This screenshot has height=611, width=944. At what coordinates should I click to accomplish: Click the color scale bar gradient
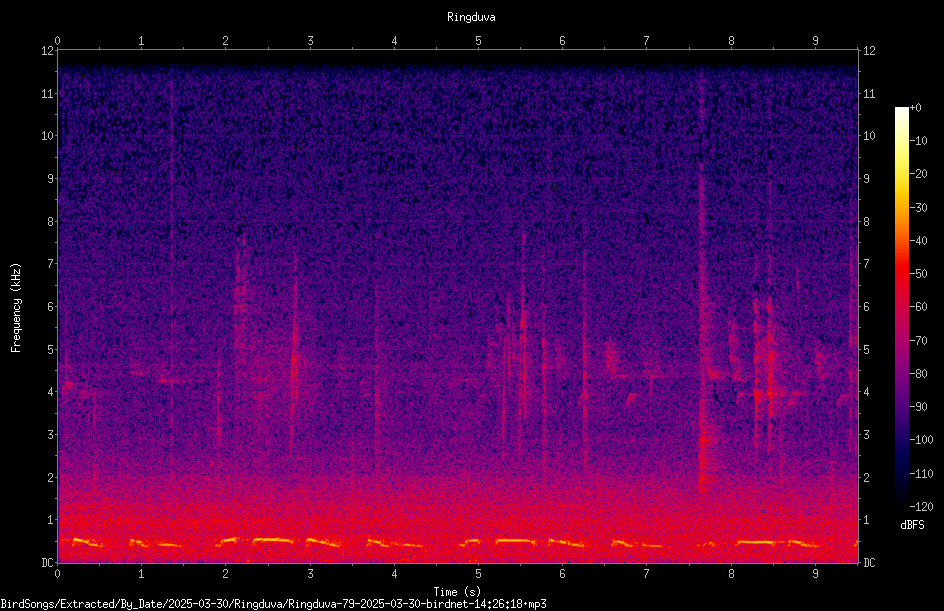tap(901, 306)
